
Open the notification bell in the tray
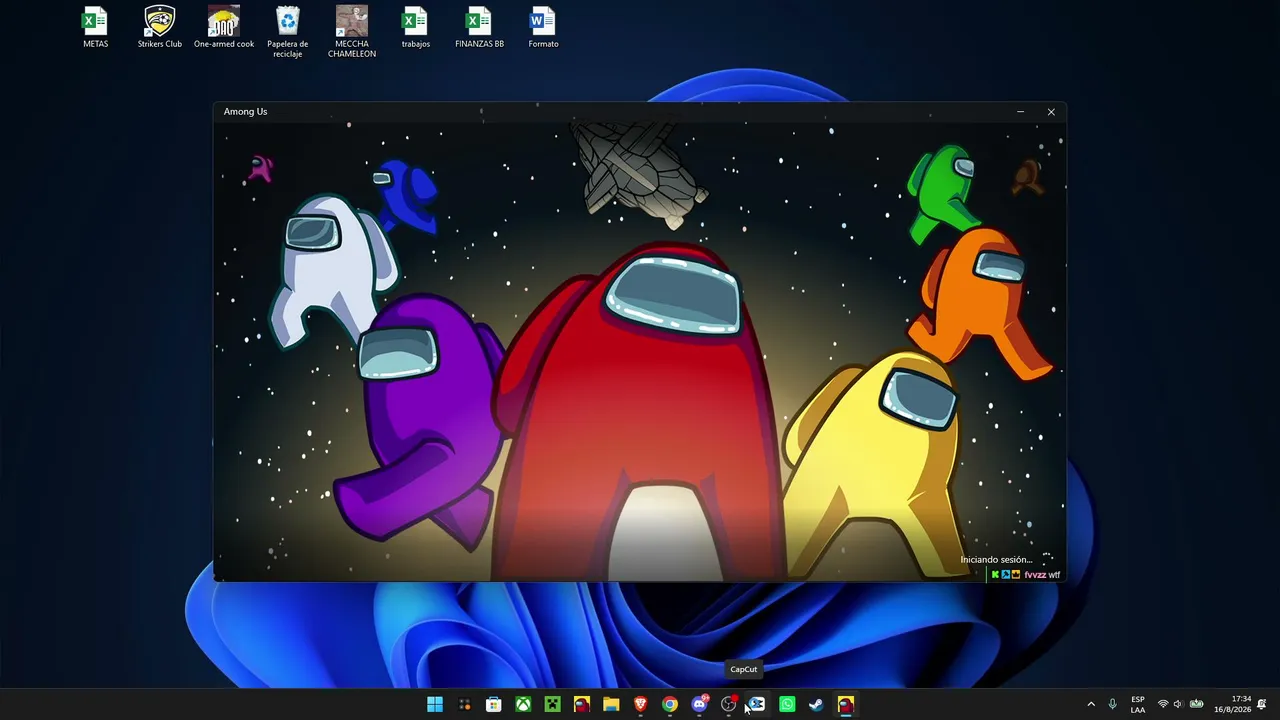[x=1262, y=704]
